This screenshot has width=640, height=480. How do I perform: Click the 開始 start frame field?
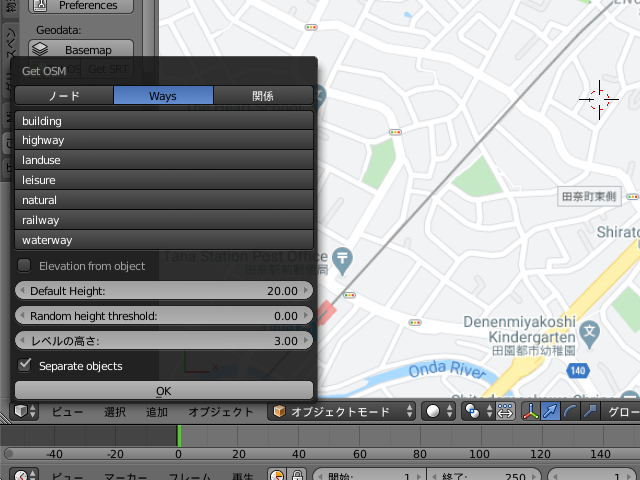(x=369, y=476)
